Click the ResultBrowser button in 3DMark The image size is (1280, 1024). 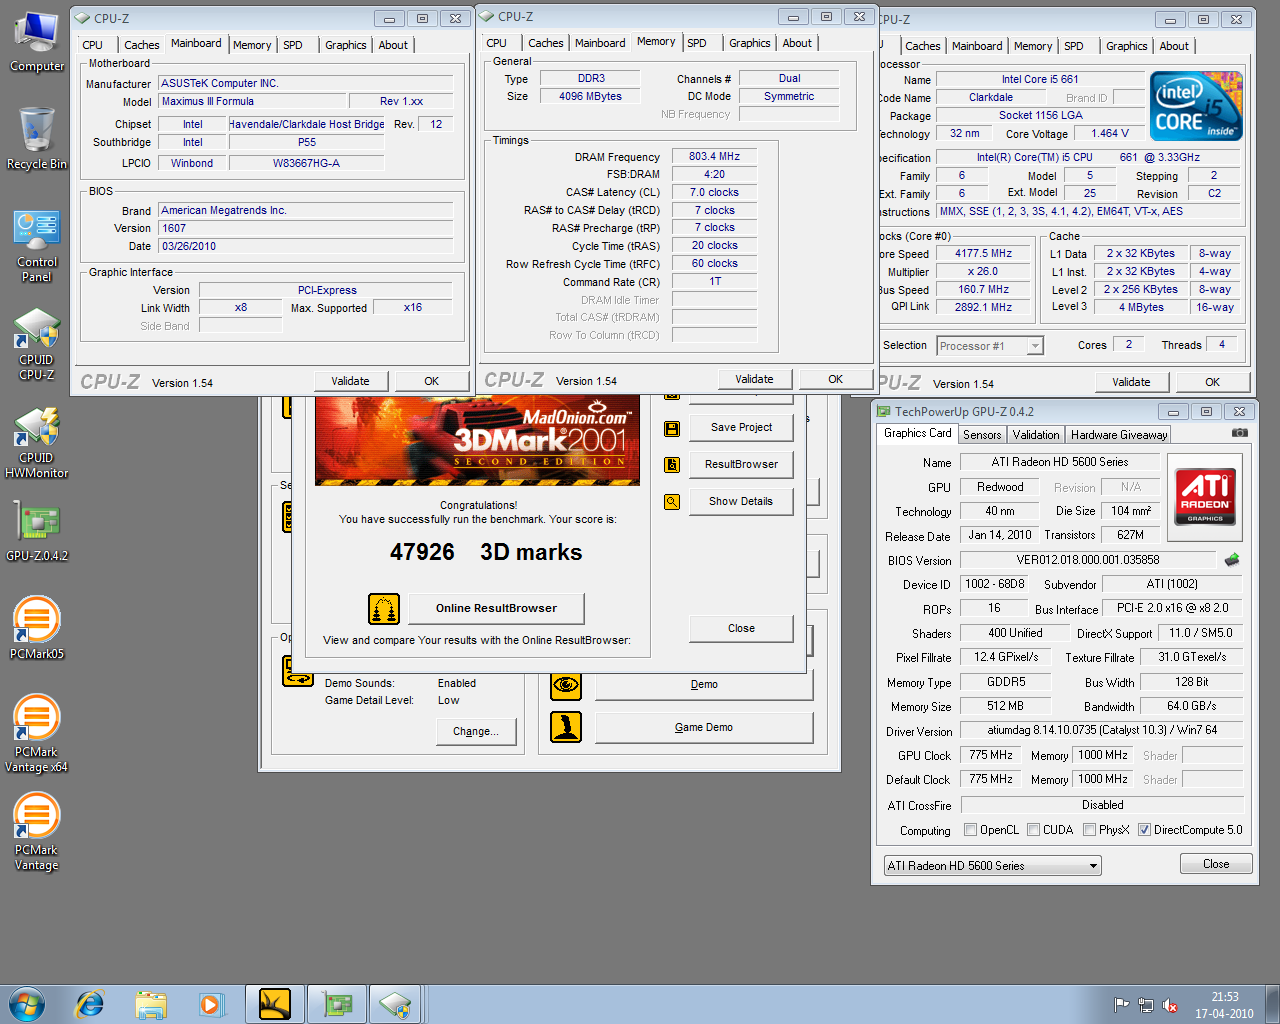coord(741,464)
